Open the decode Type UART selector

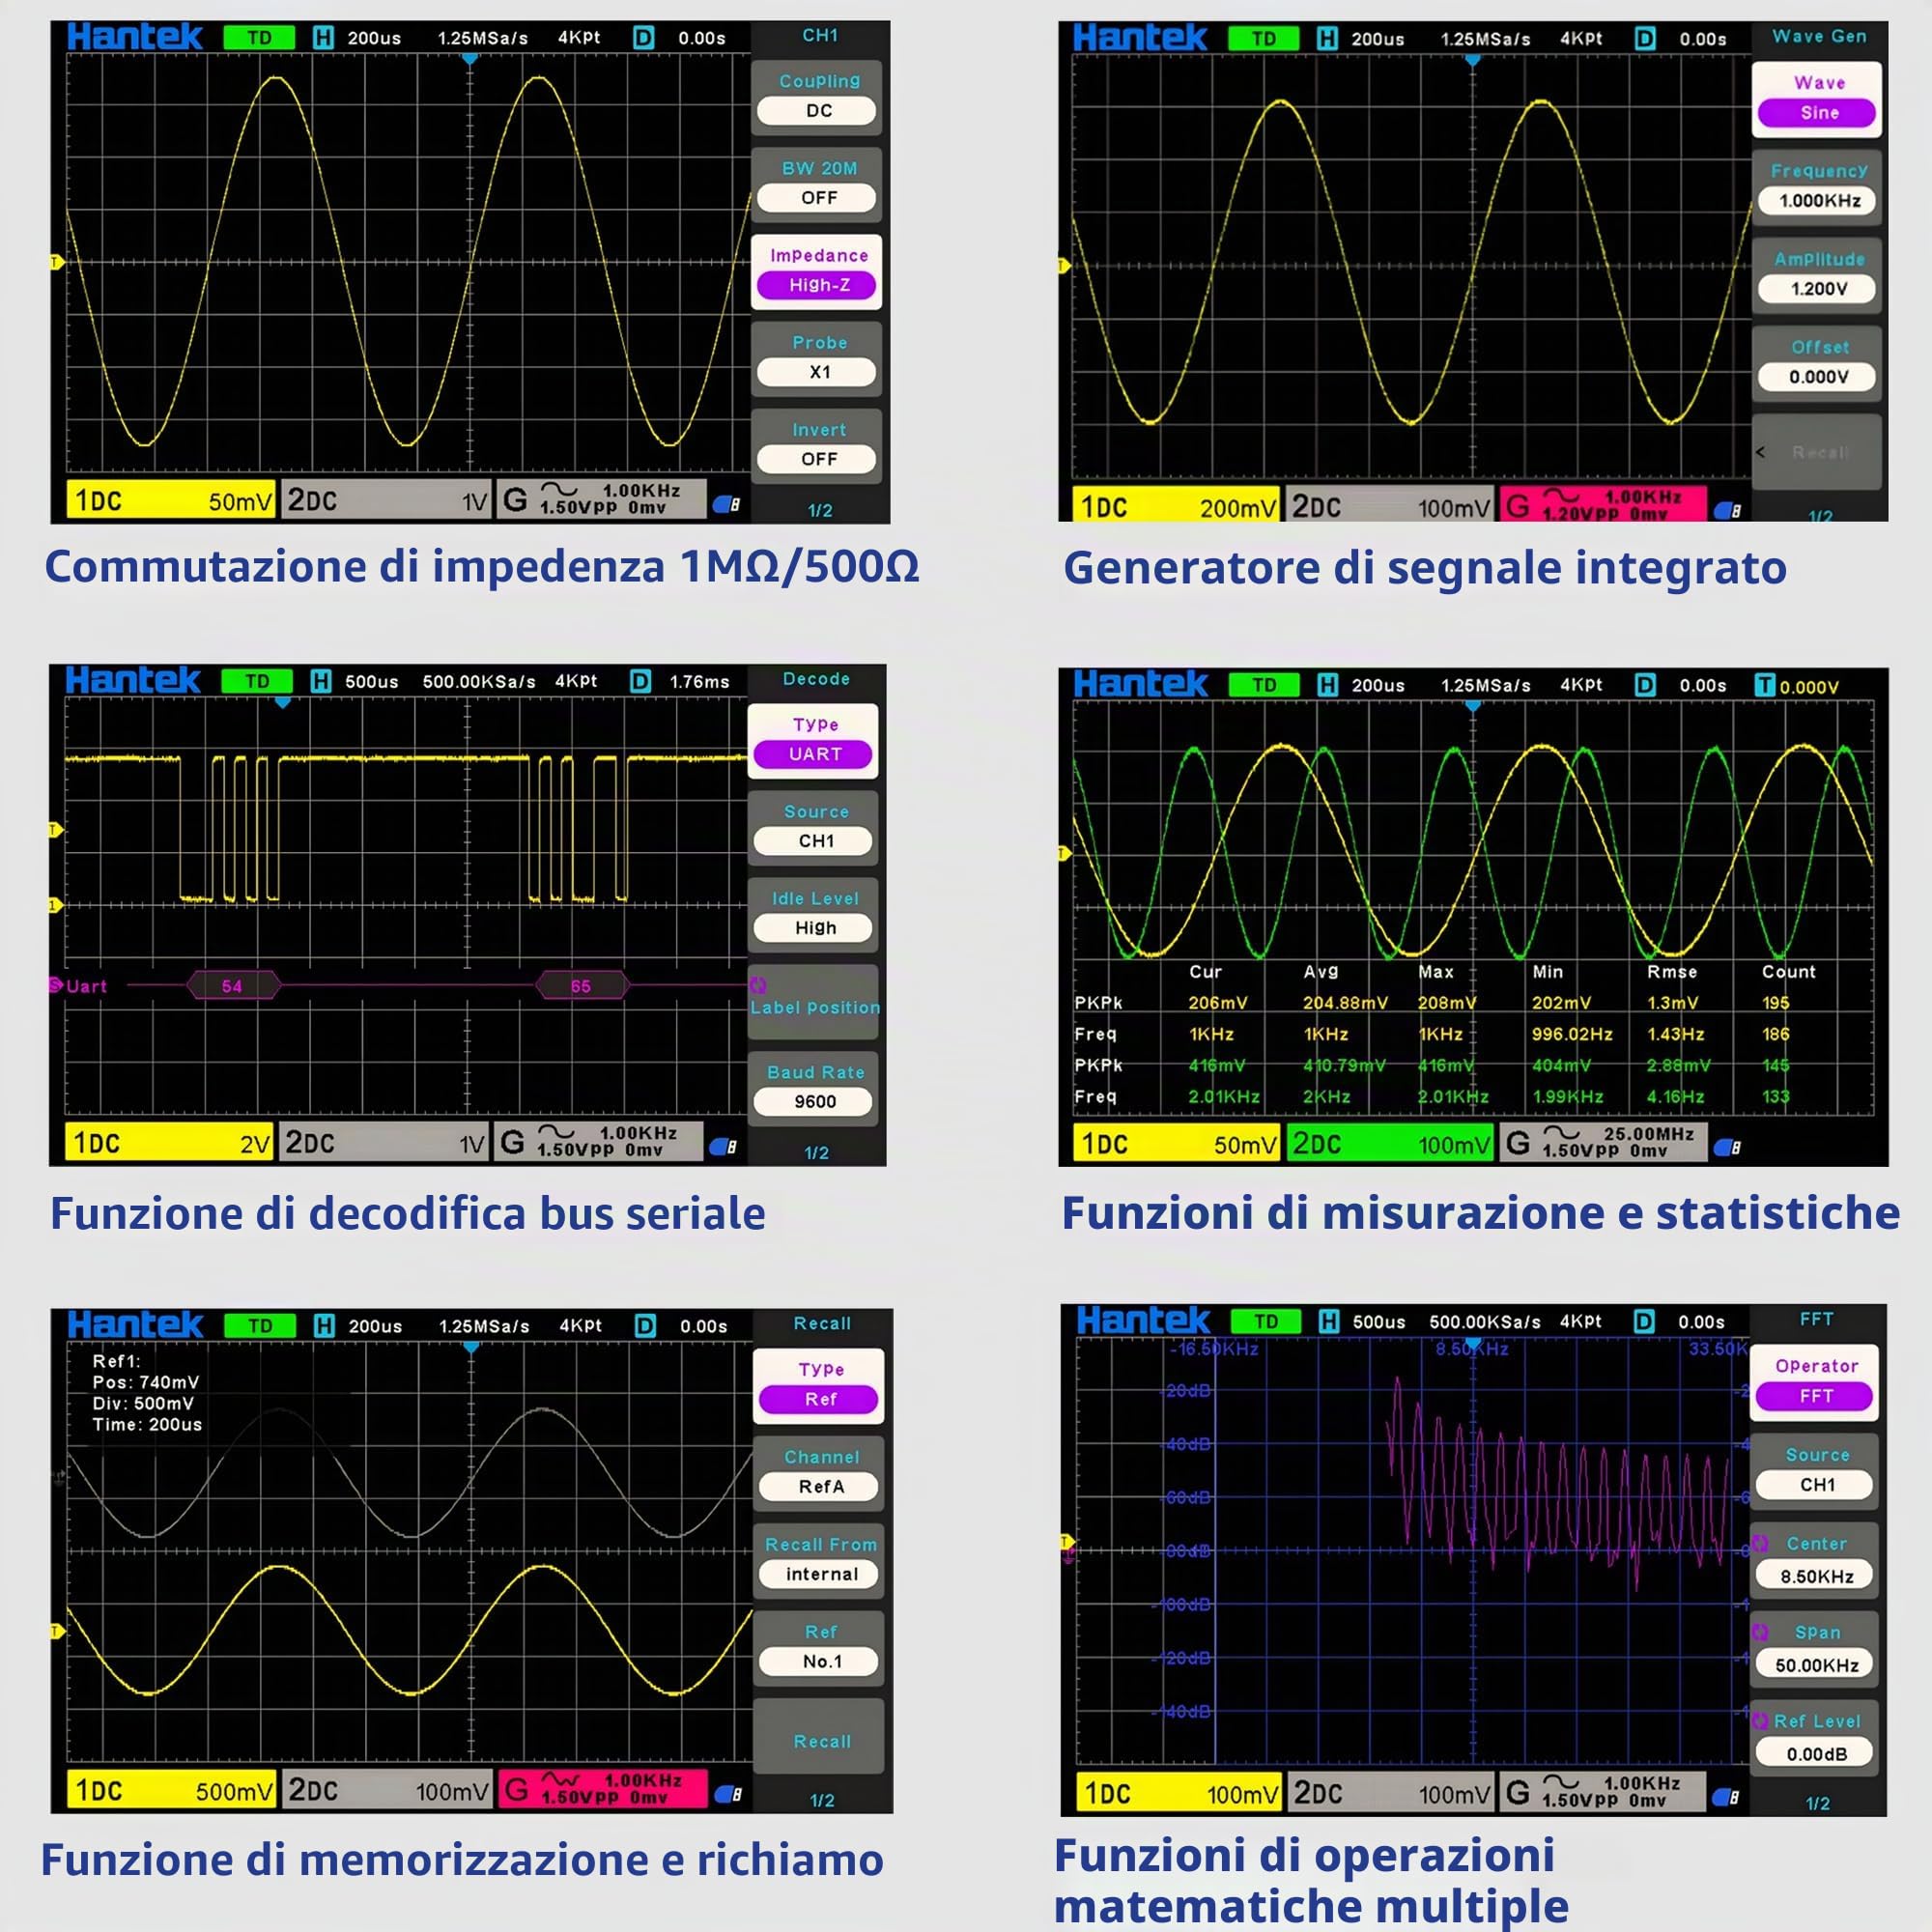[x=814, y=741]
